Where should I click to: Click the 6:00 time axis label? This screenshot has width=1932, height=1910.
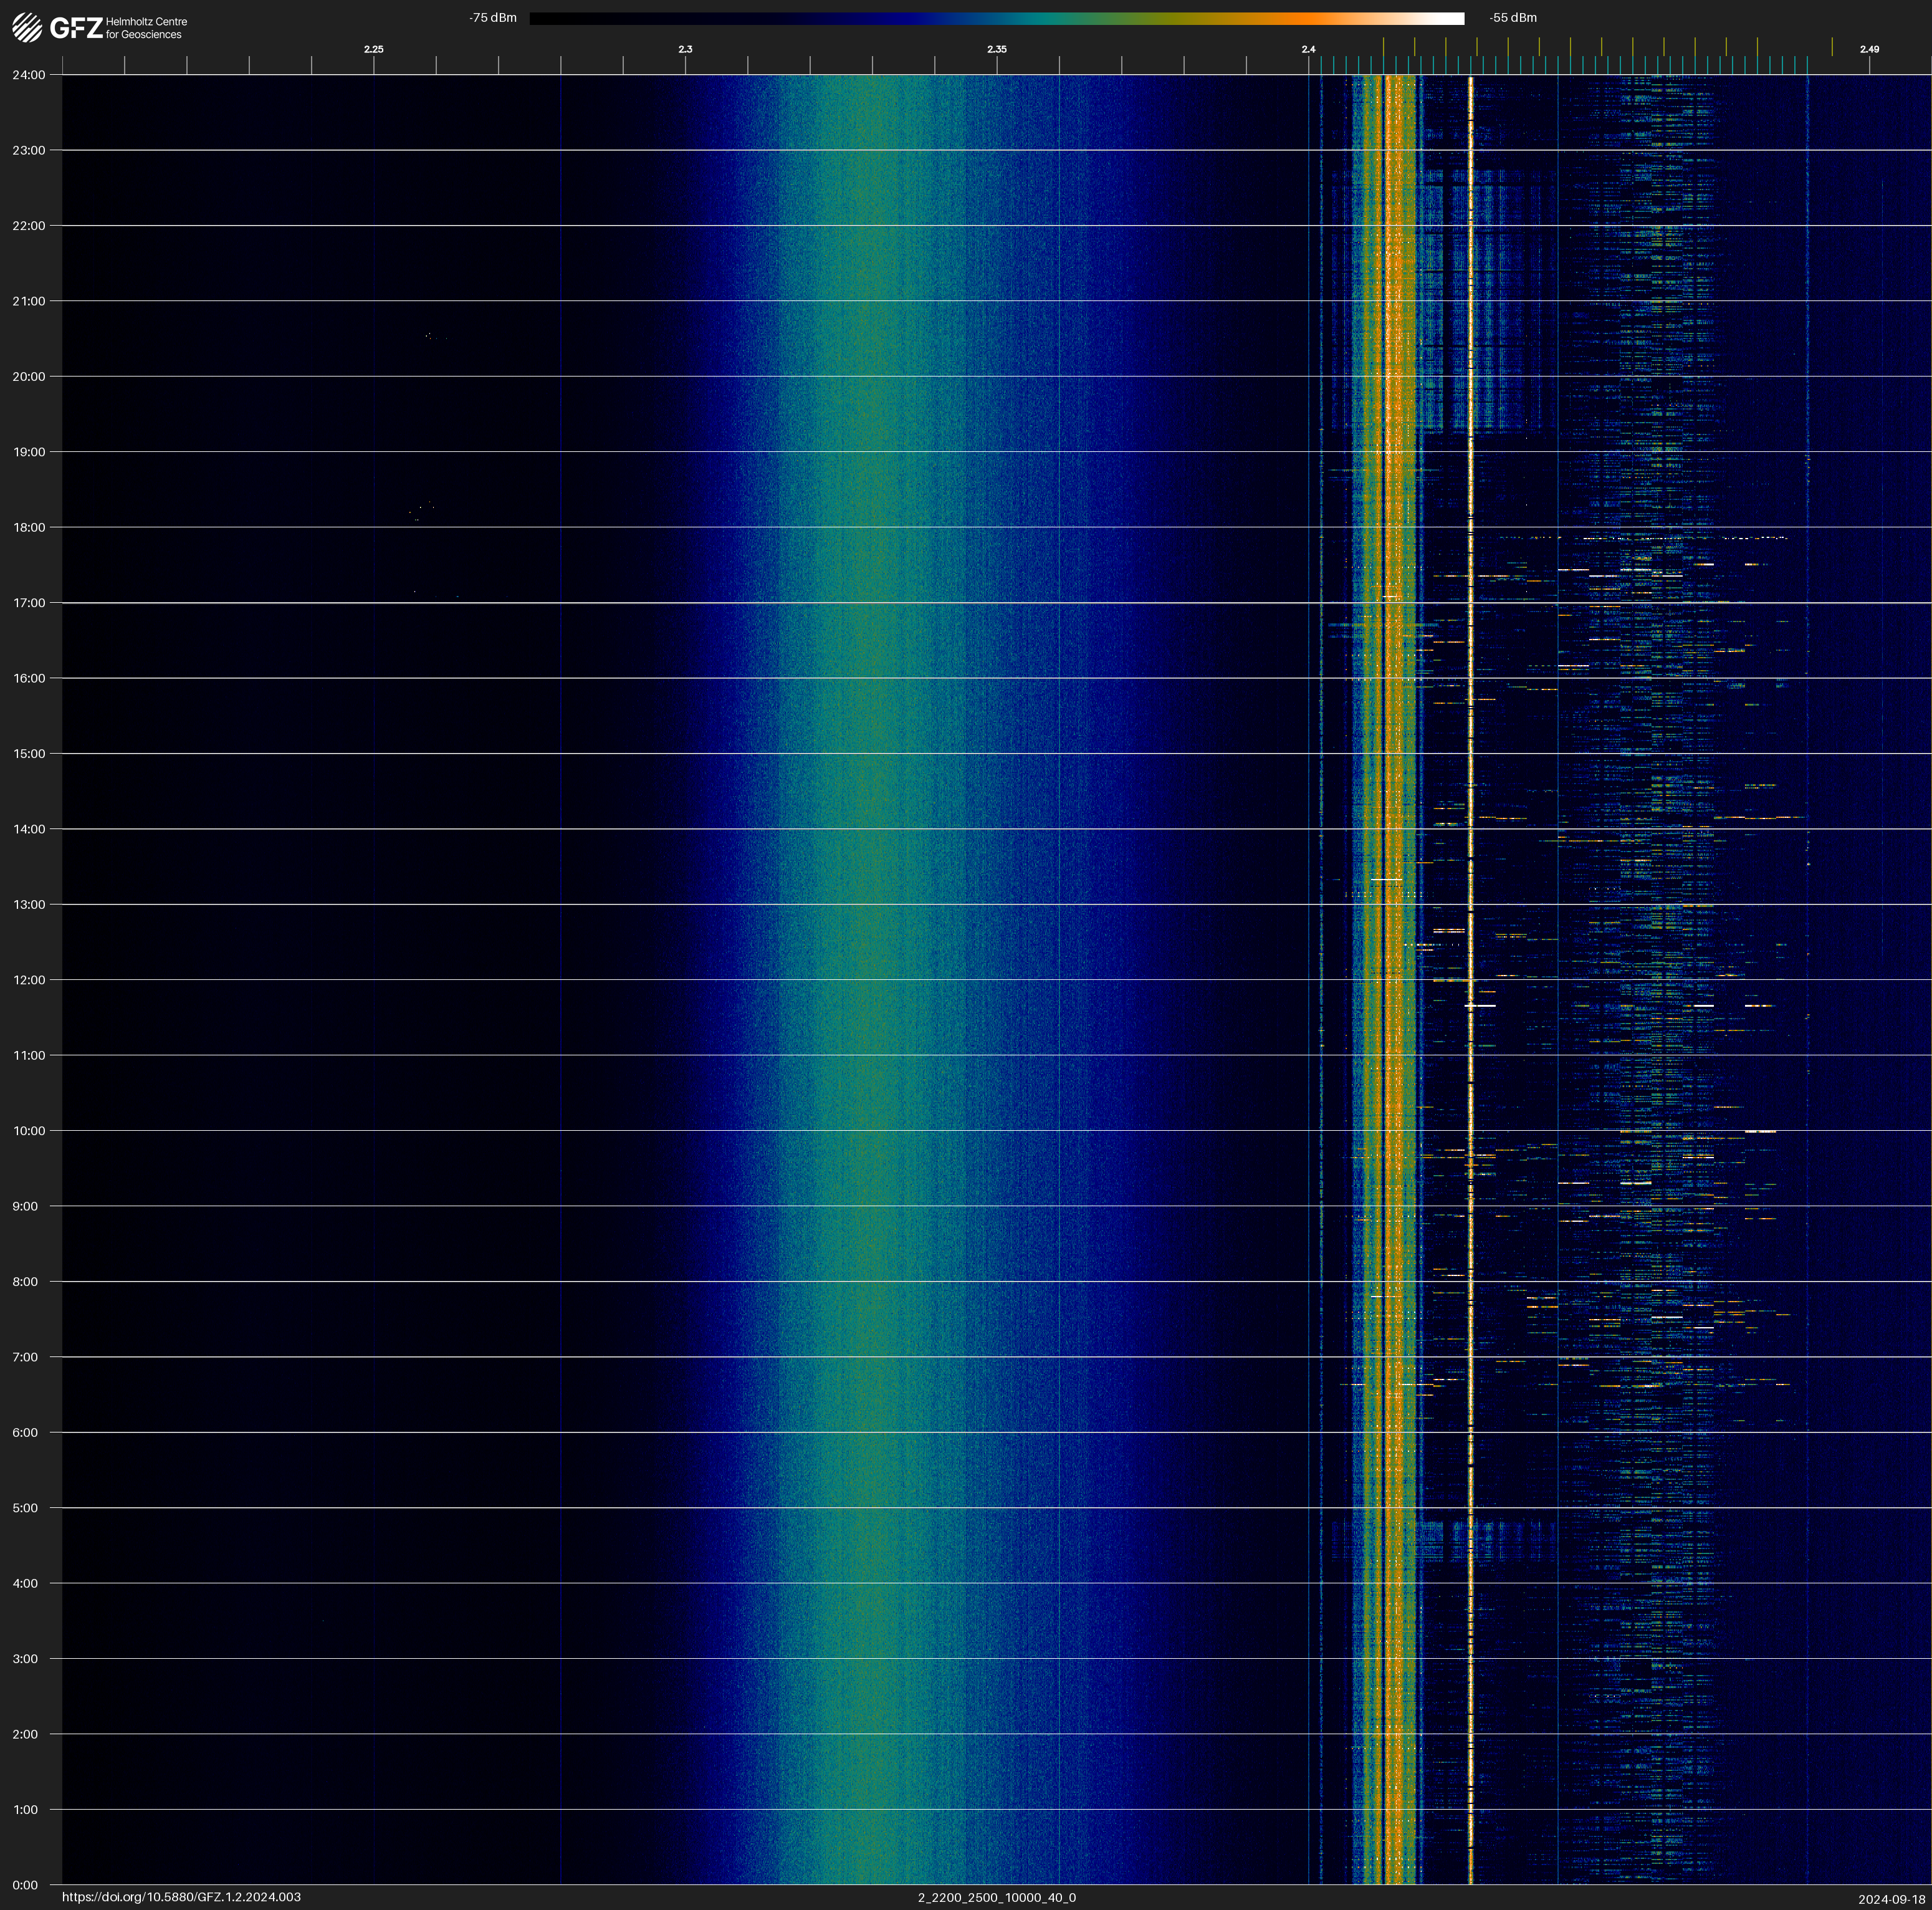pyautogui.click(x=25, y=1433)
